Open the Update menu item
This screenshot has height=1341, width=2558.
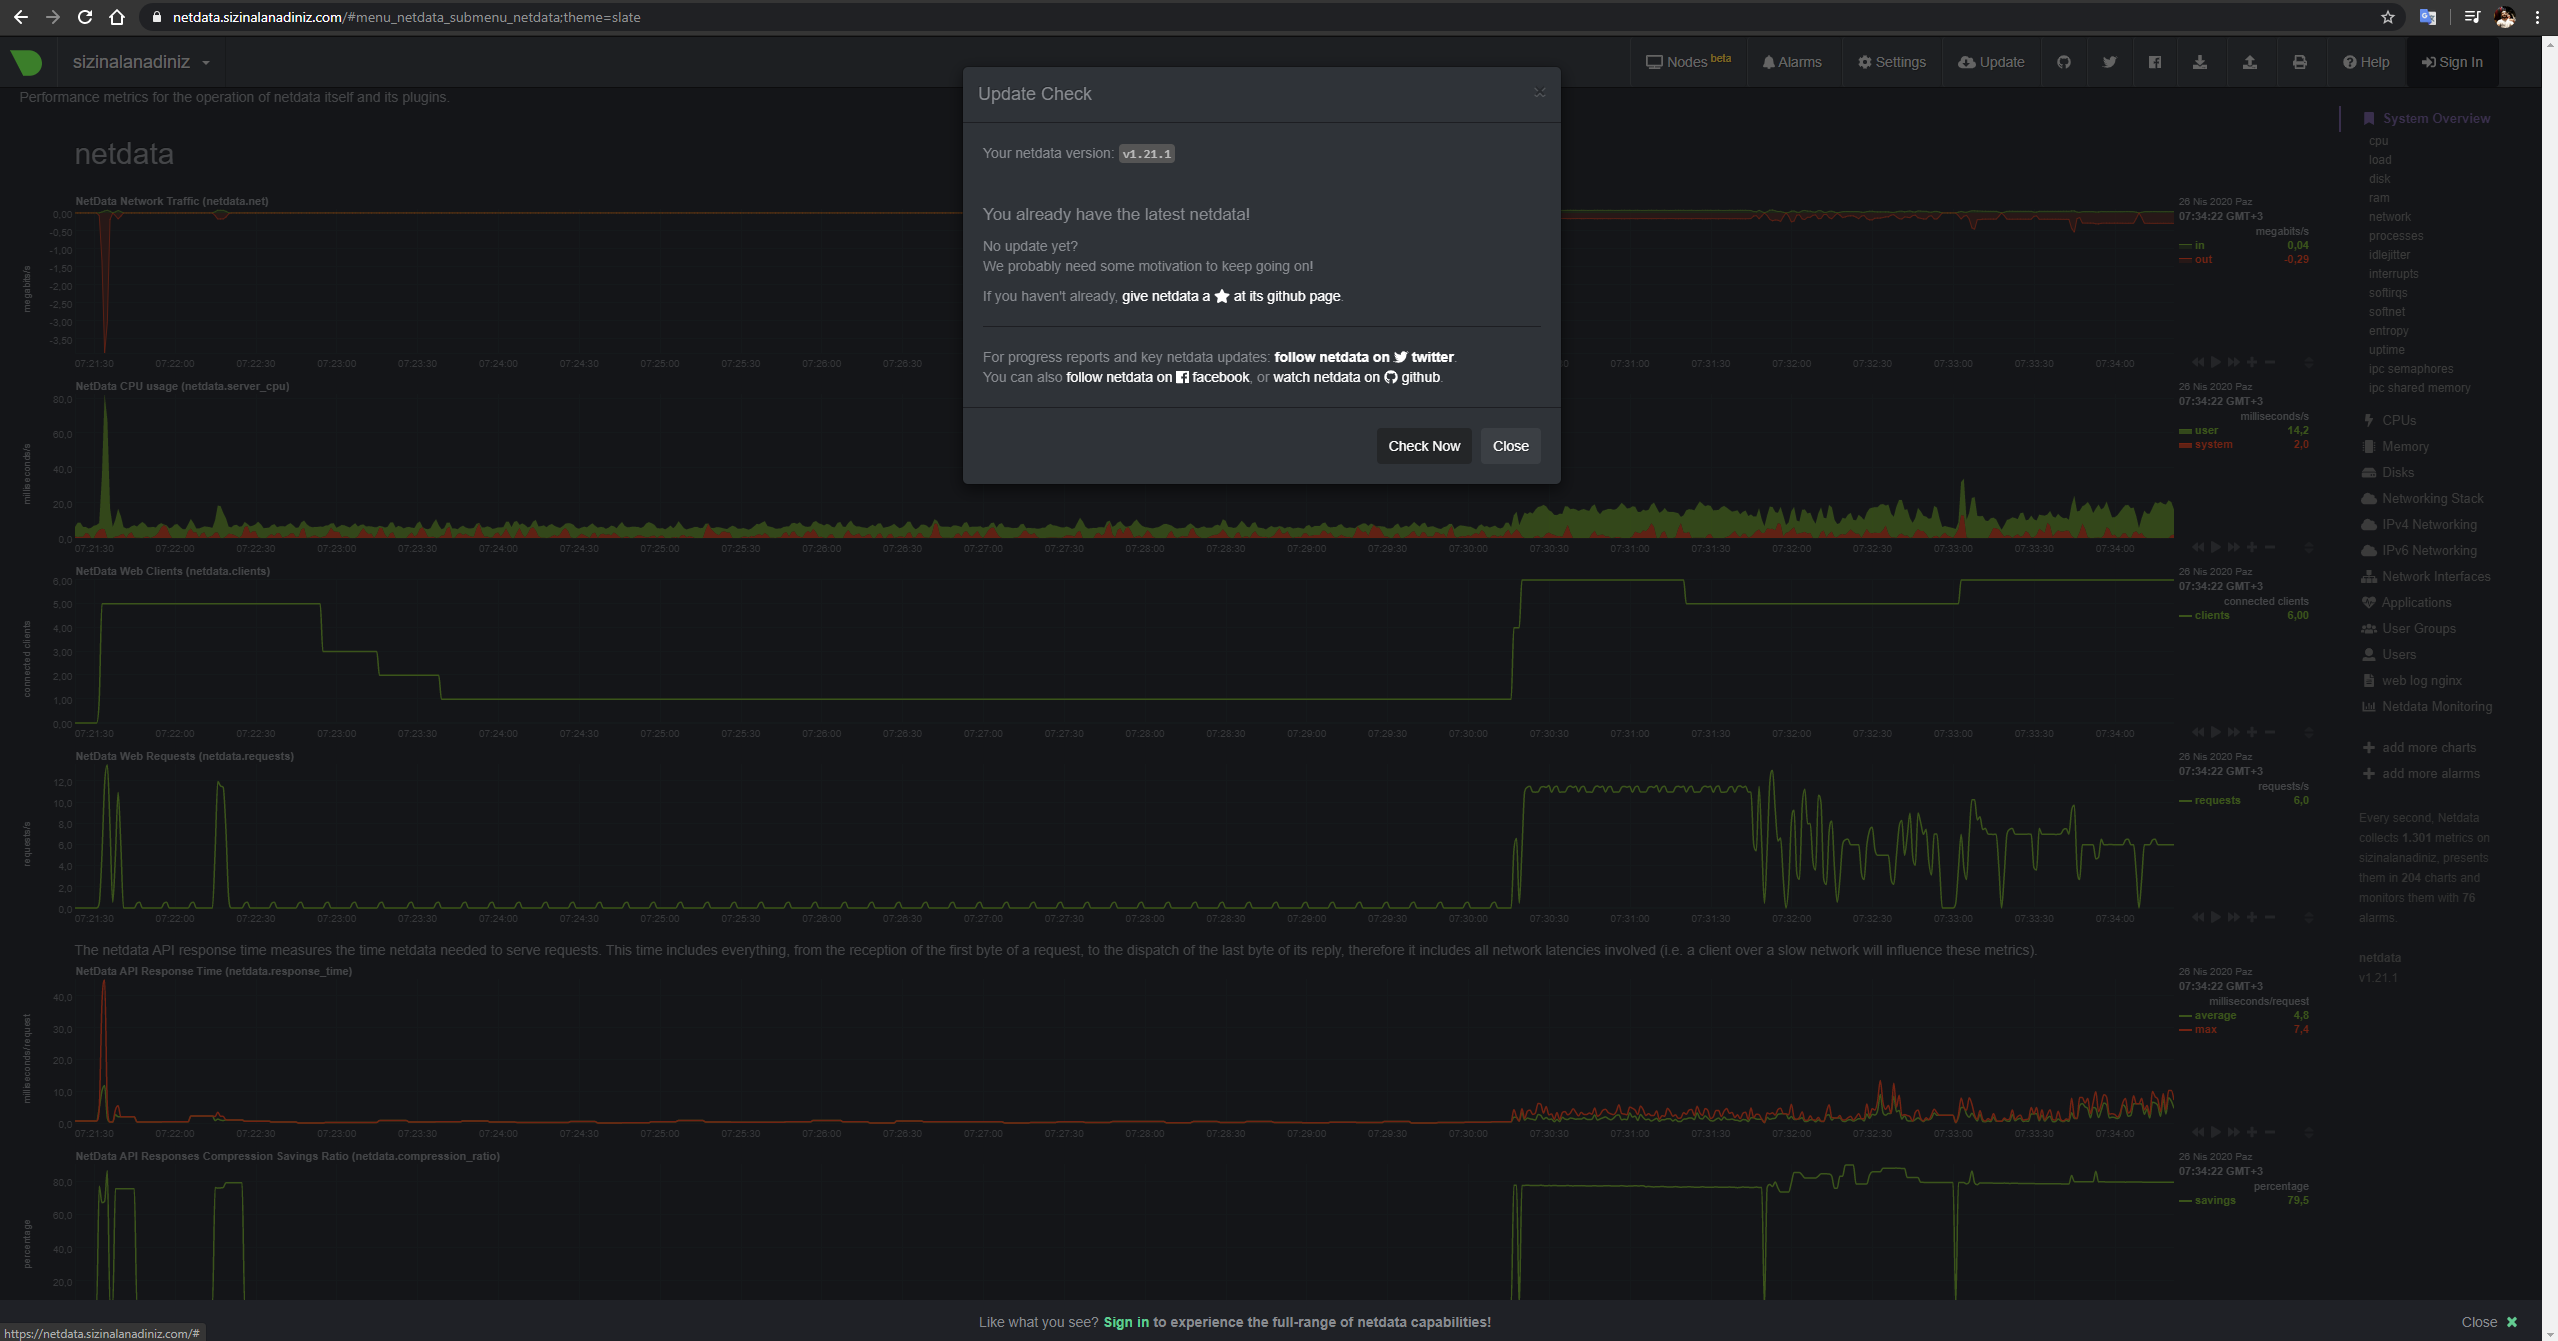pos(1991,62)
